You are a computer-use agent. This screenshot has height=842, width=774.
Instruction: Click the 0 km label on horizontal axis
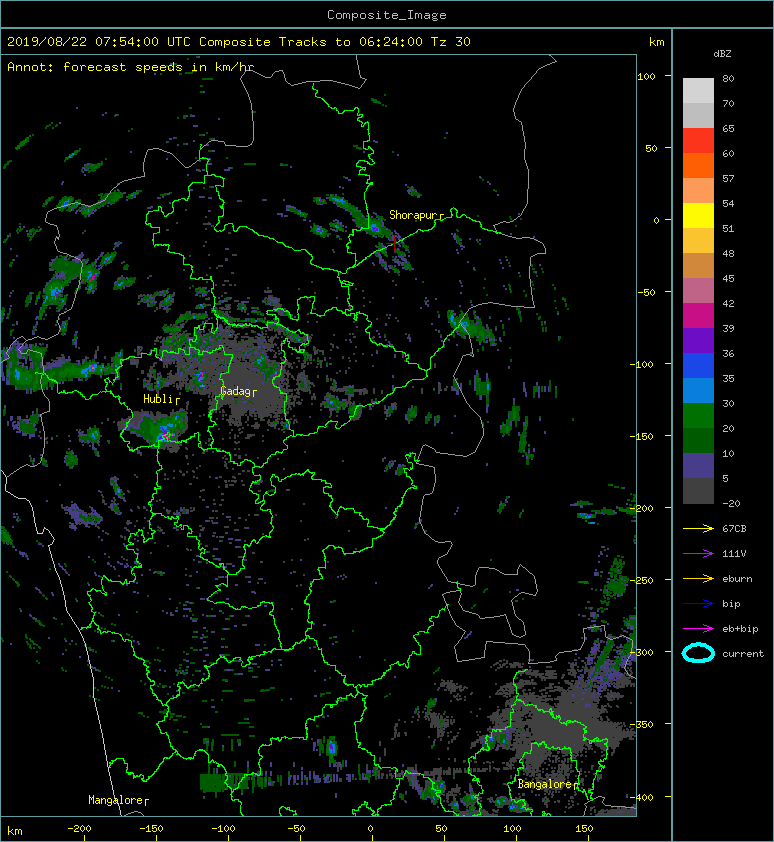click(370, 829)
